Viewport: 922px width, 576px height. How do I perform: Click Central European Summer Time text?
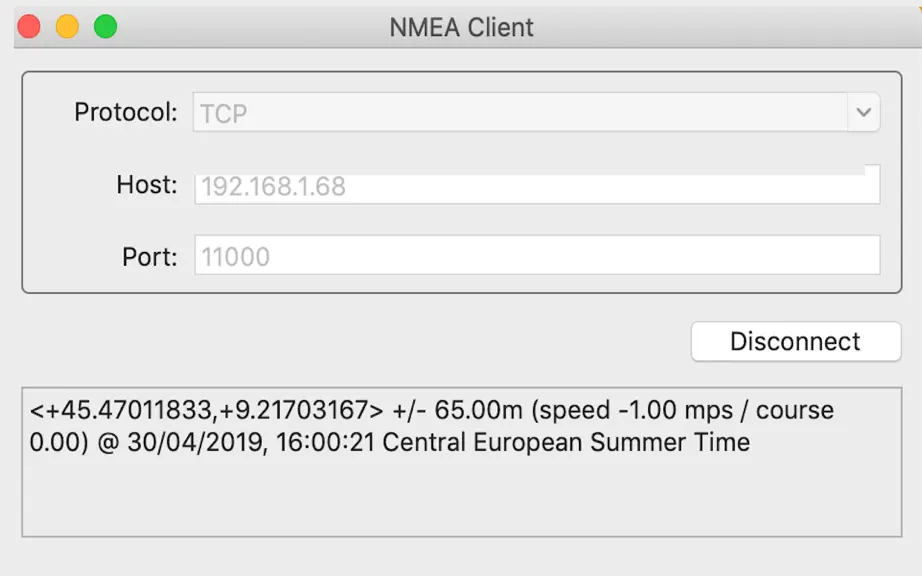pos(566,442)
